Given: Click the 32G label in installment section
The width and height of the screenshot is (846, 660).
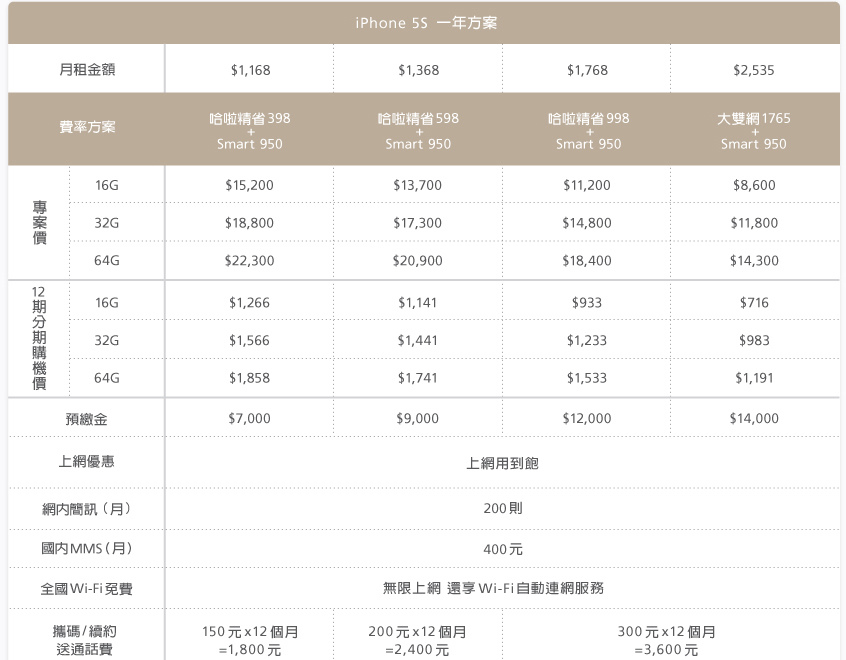Looking at the screenshot, I should tap(106, 341).
